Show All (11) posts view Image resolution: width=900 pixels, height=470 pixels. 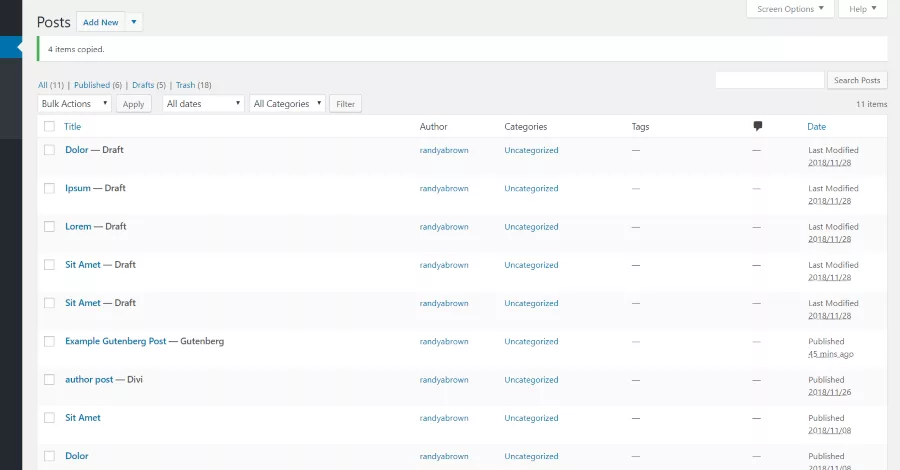coord(51,85)
